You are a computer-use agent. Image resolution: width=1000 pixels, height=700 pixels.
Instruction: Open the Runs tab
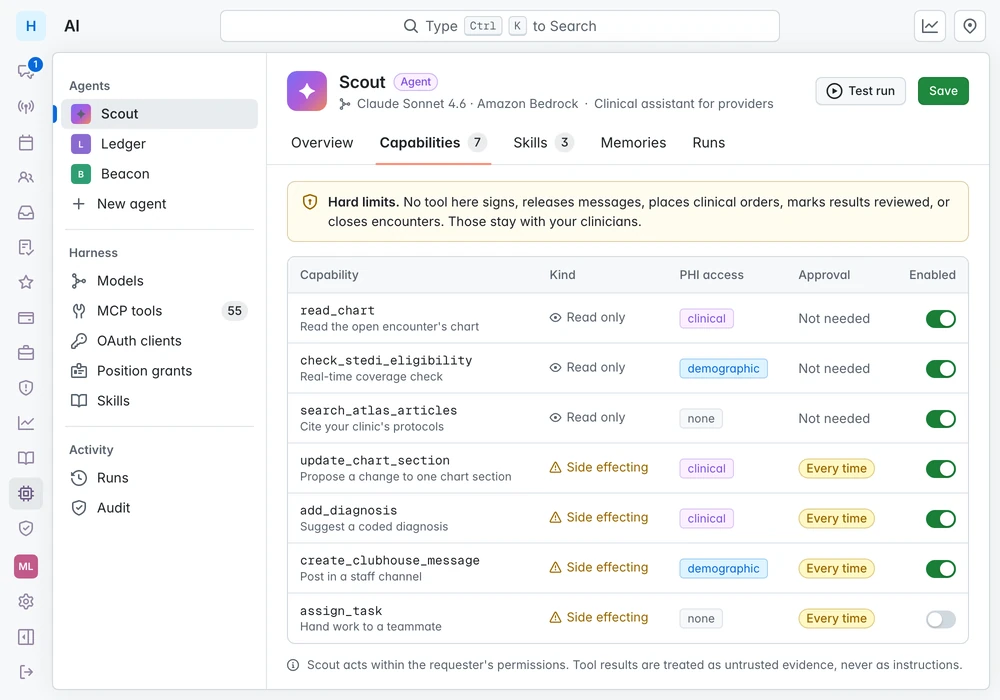click(x=709, y=143)
